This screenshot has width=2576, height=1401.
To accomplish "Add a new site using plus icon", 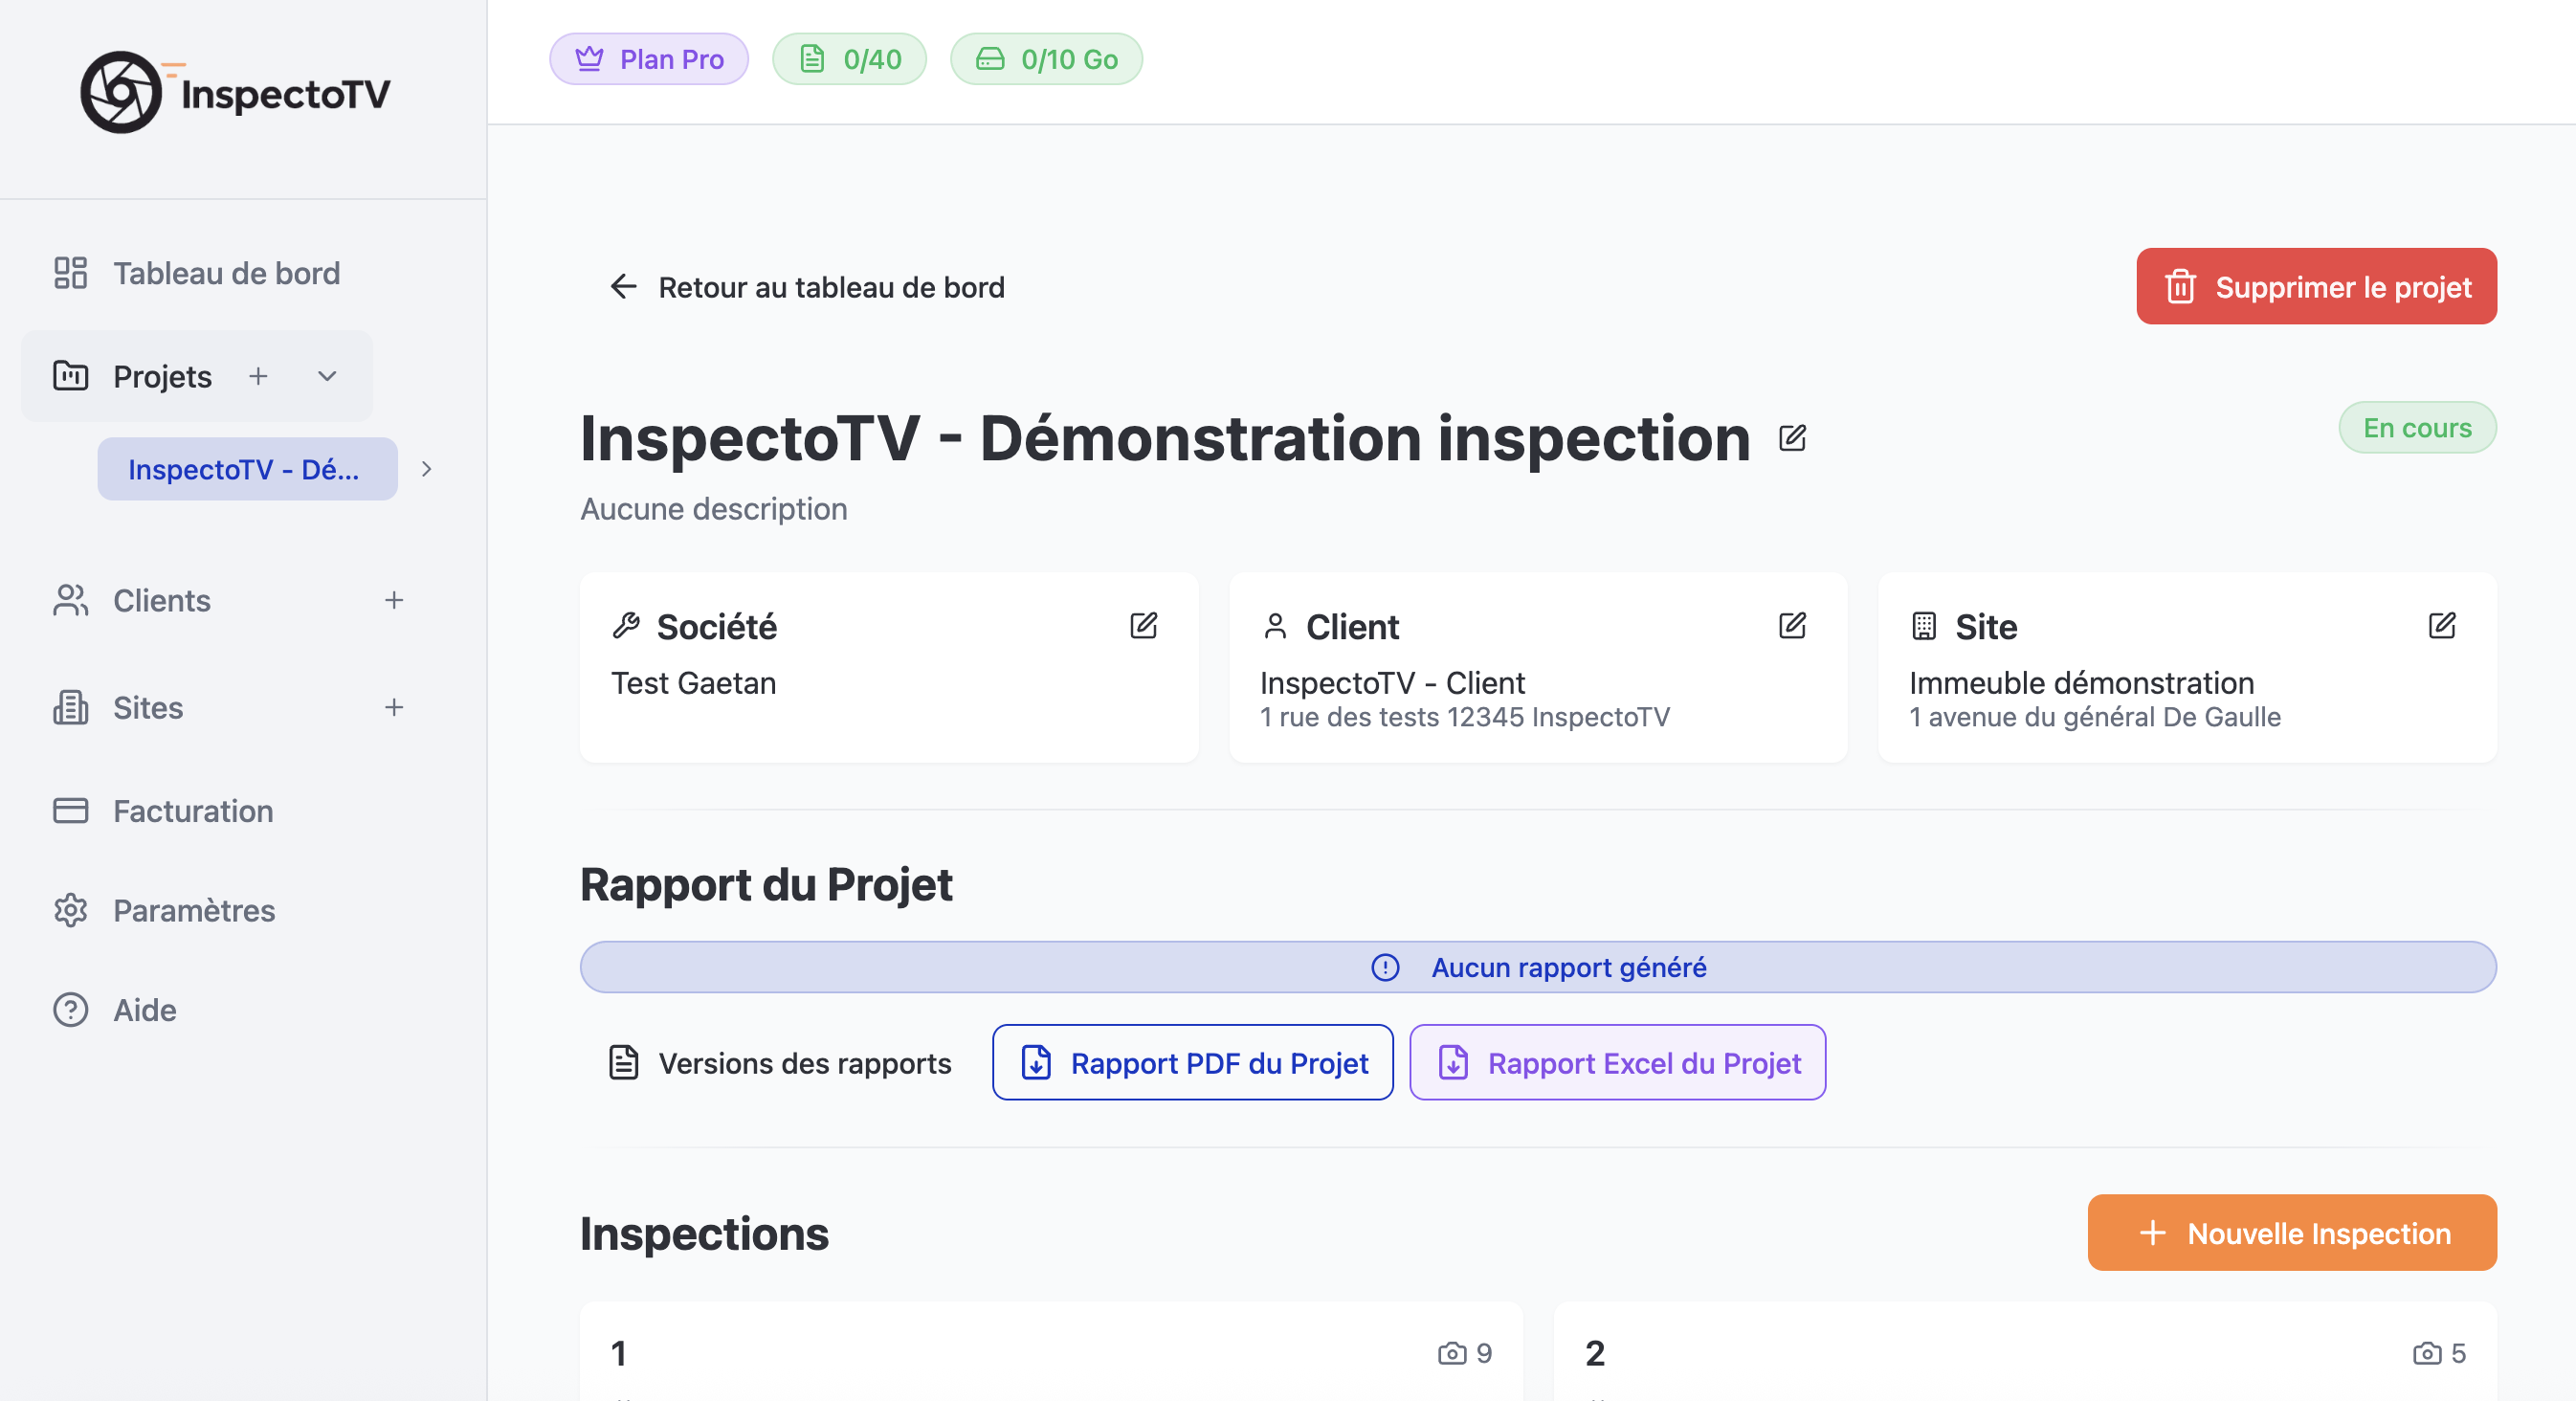I will 394,707.
